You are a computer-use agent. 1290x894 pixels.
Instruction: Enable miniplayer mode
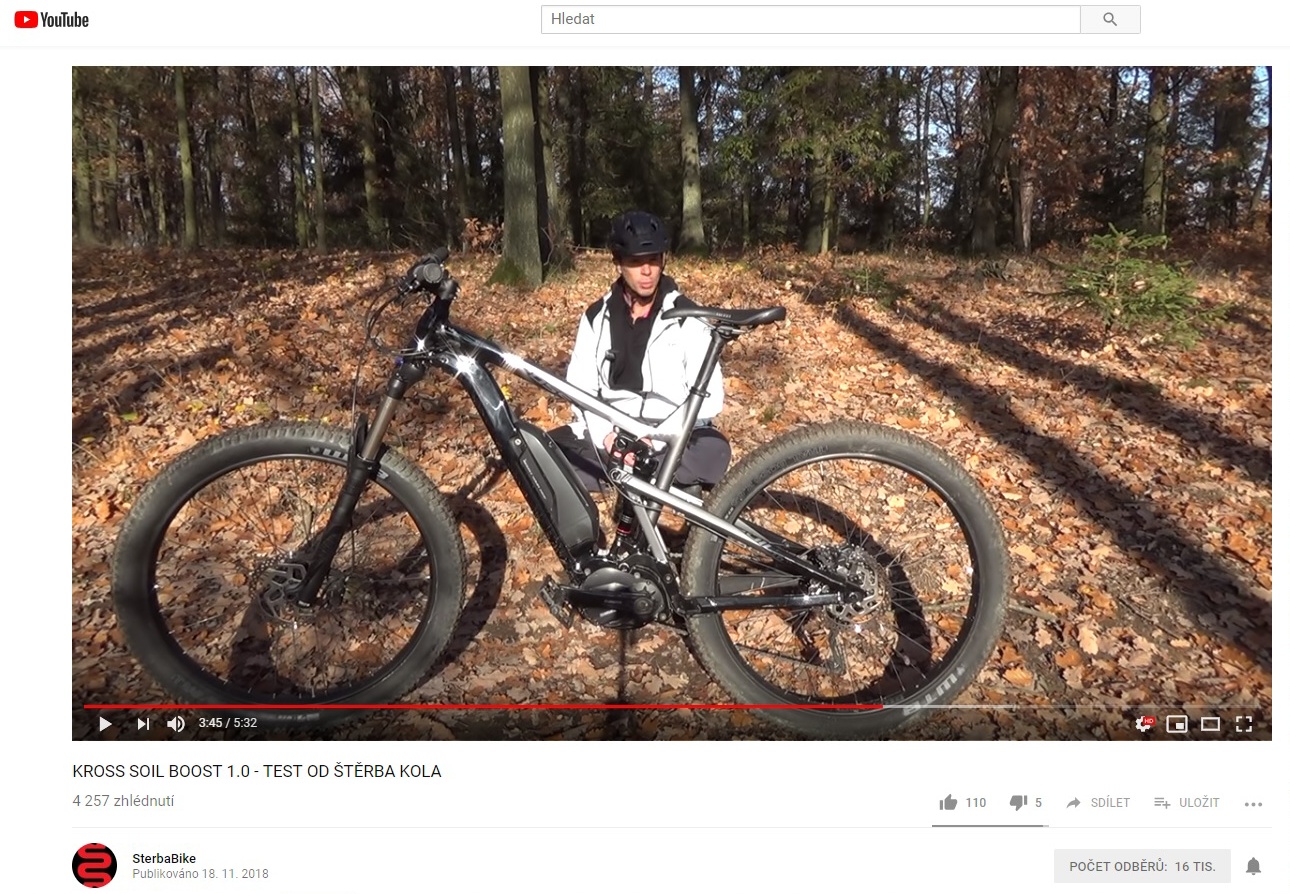[x=1177, y=724]
